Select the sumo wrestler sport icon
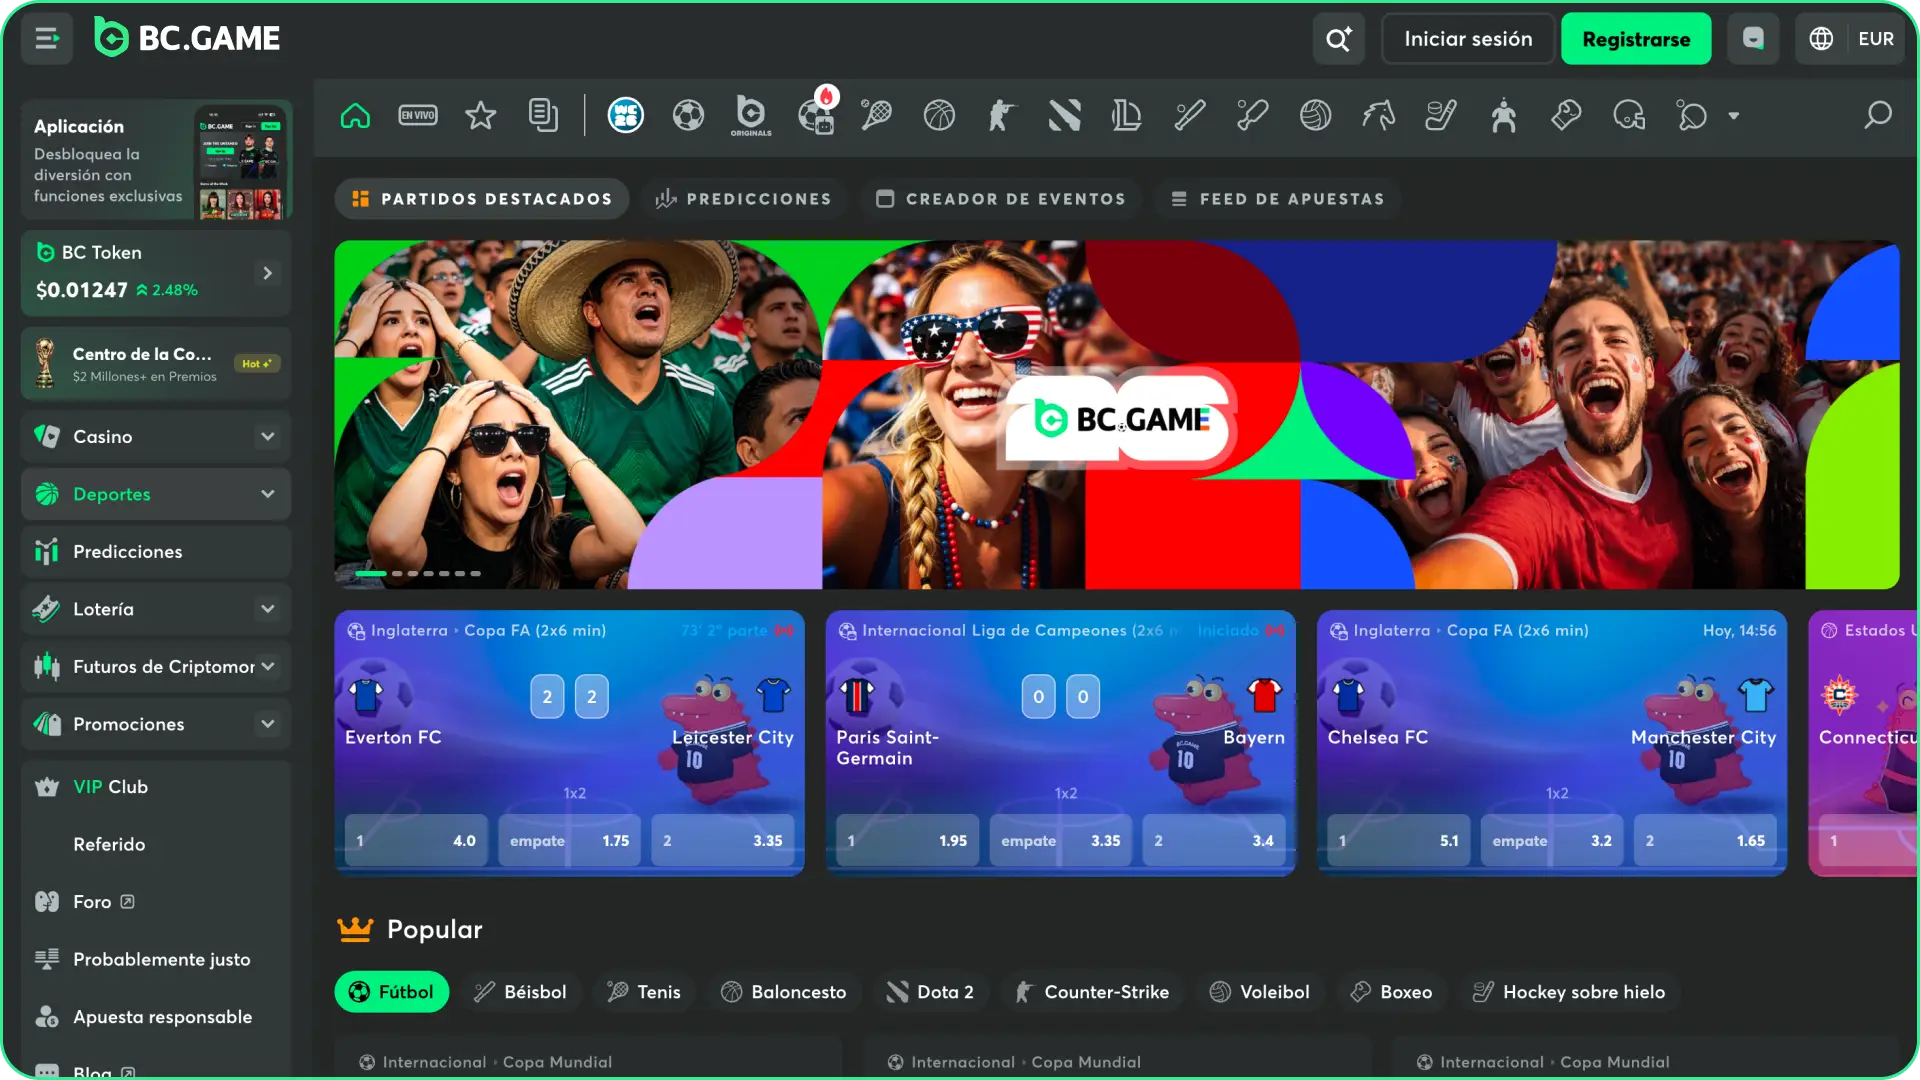 pos(1503,116)
